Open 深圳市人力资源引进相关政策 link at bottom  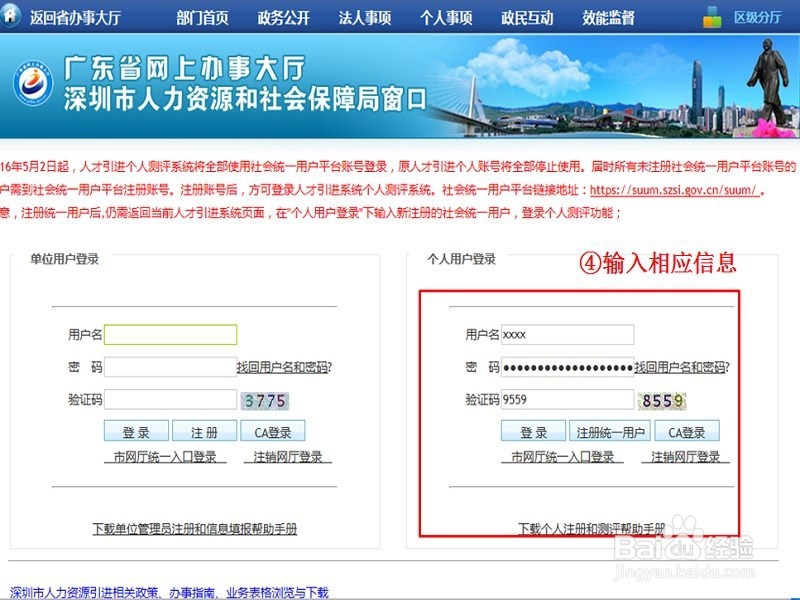(x=169, y=592)
